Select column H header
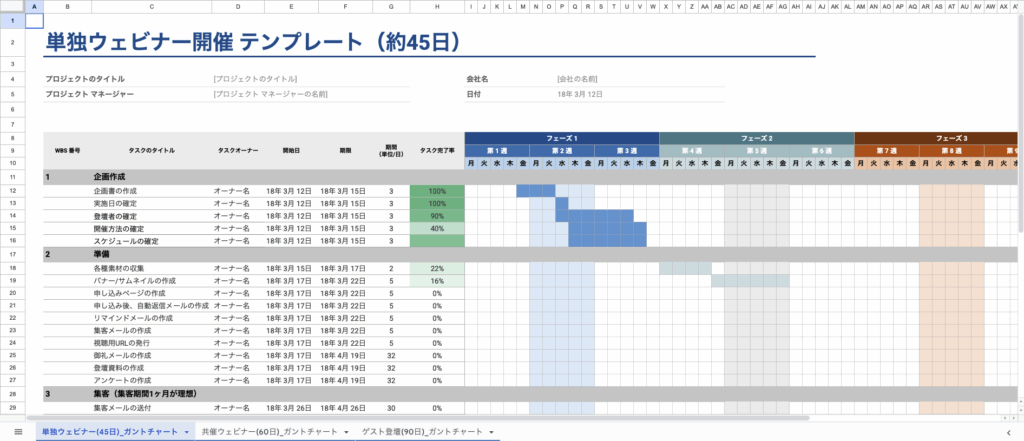The height and width of the screenshot is (441, 1024). pos(438,7)
